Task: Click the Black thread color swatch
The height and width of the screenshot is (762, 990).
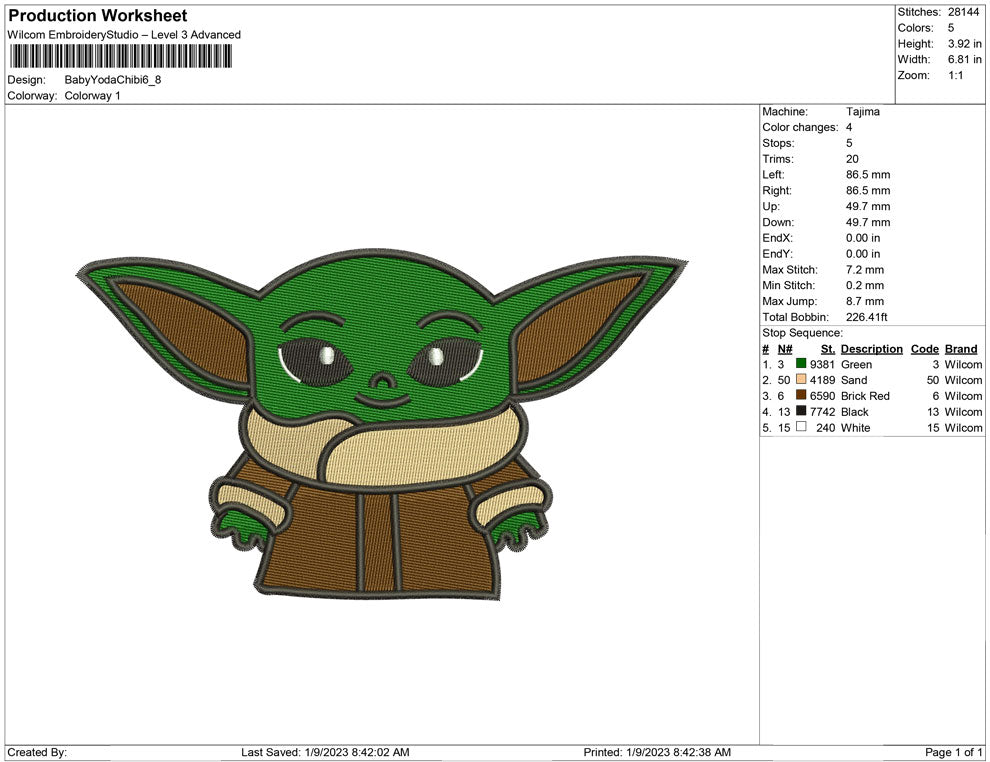Action: pos(801,412)
